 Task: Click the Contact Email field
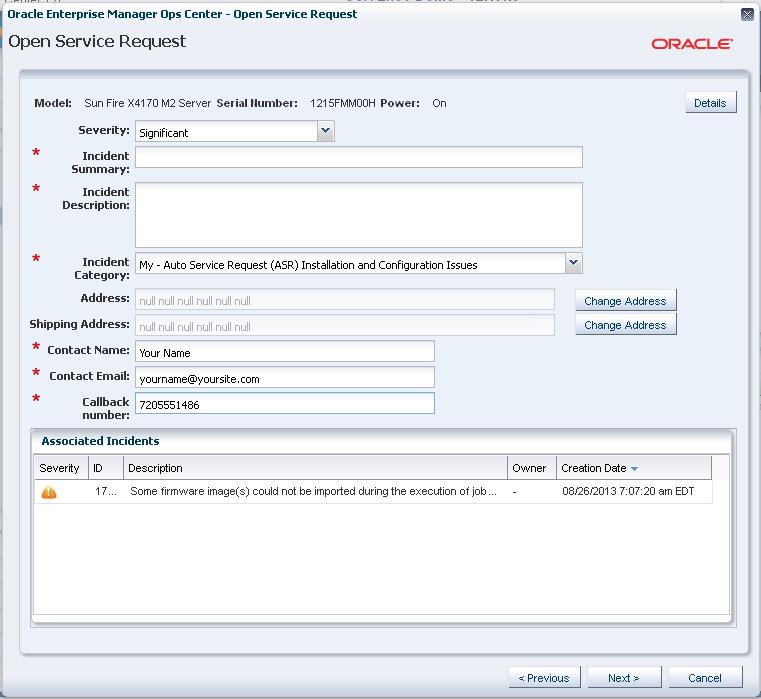tap(285, 378)
